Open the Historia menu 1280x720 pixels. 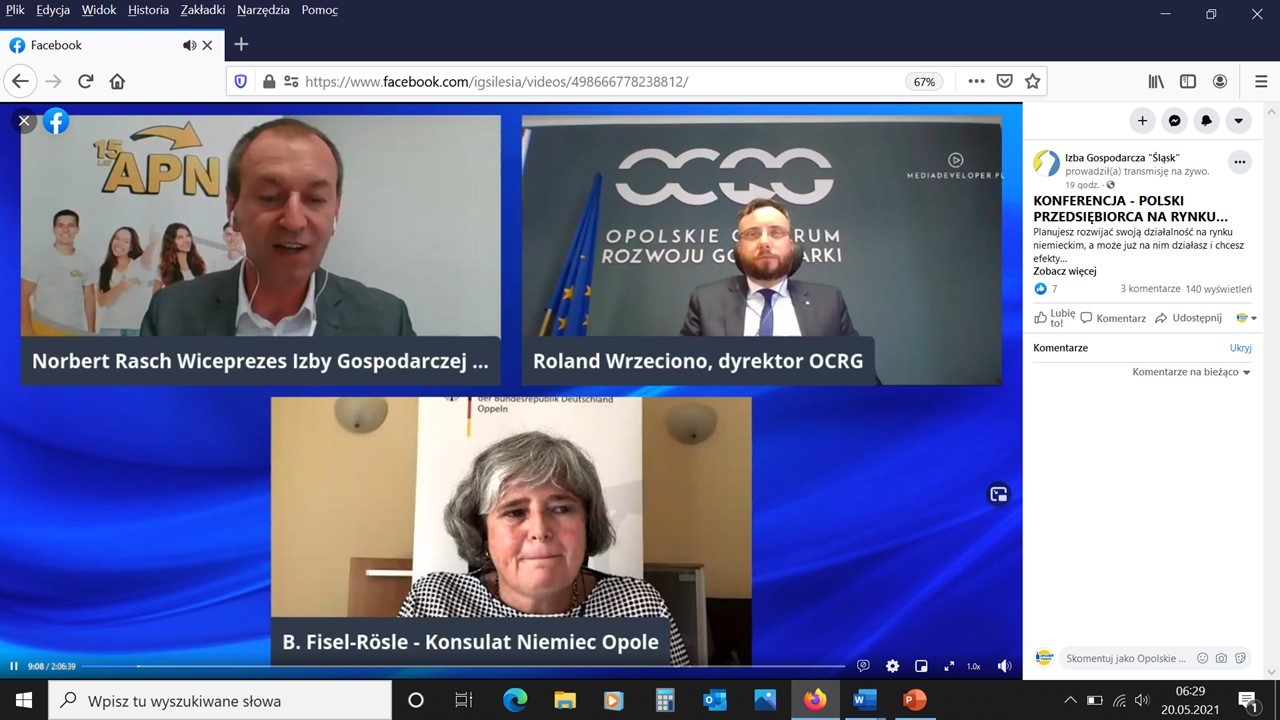point(148,10)
